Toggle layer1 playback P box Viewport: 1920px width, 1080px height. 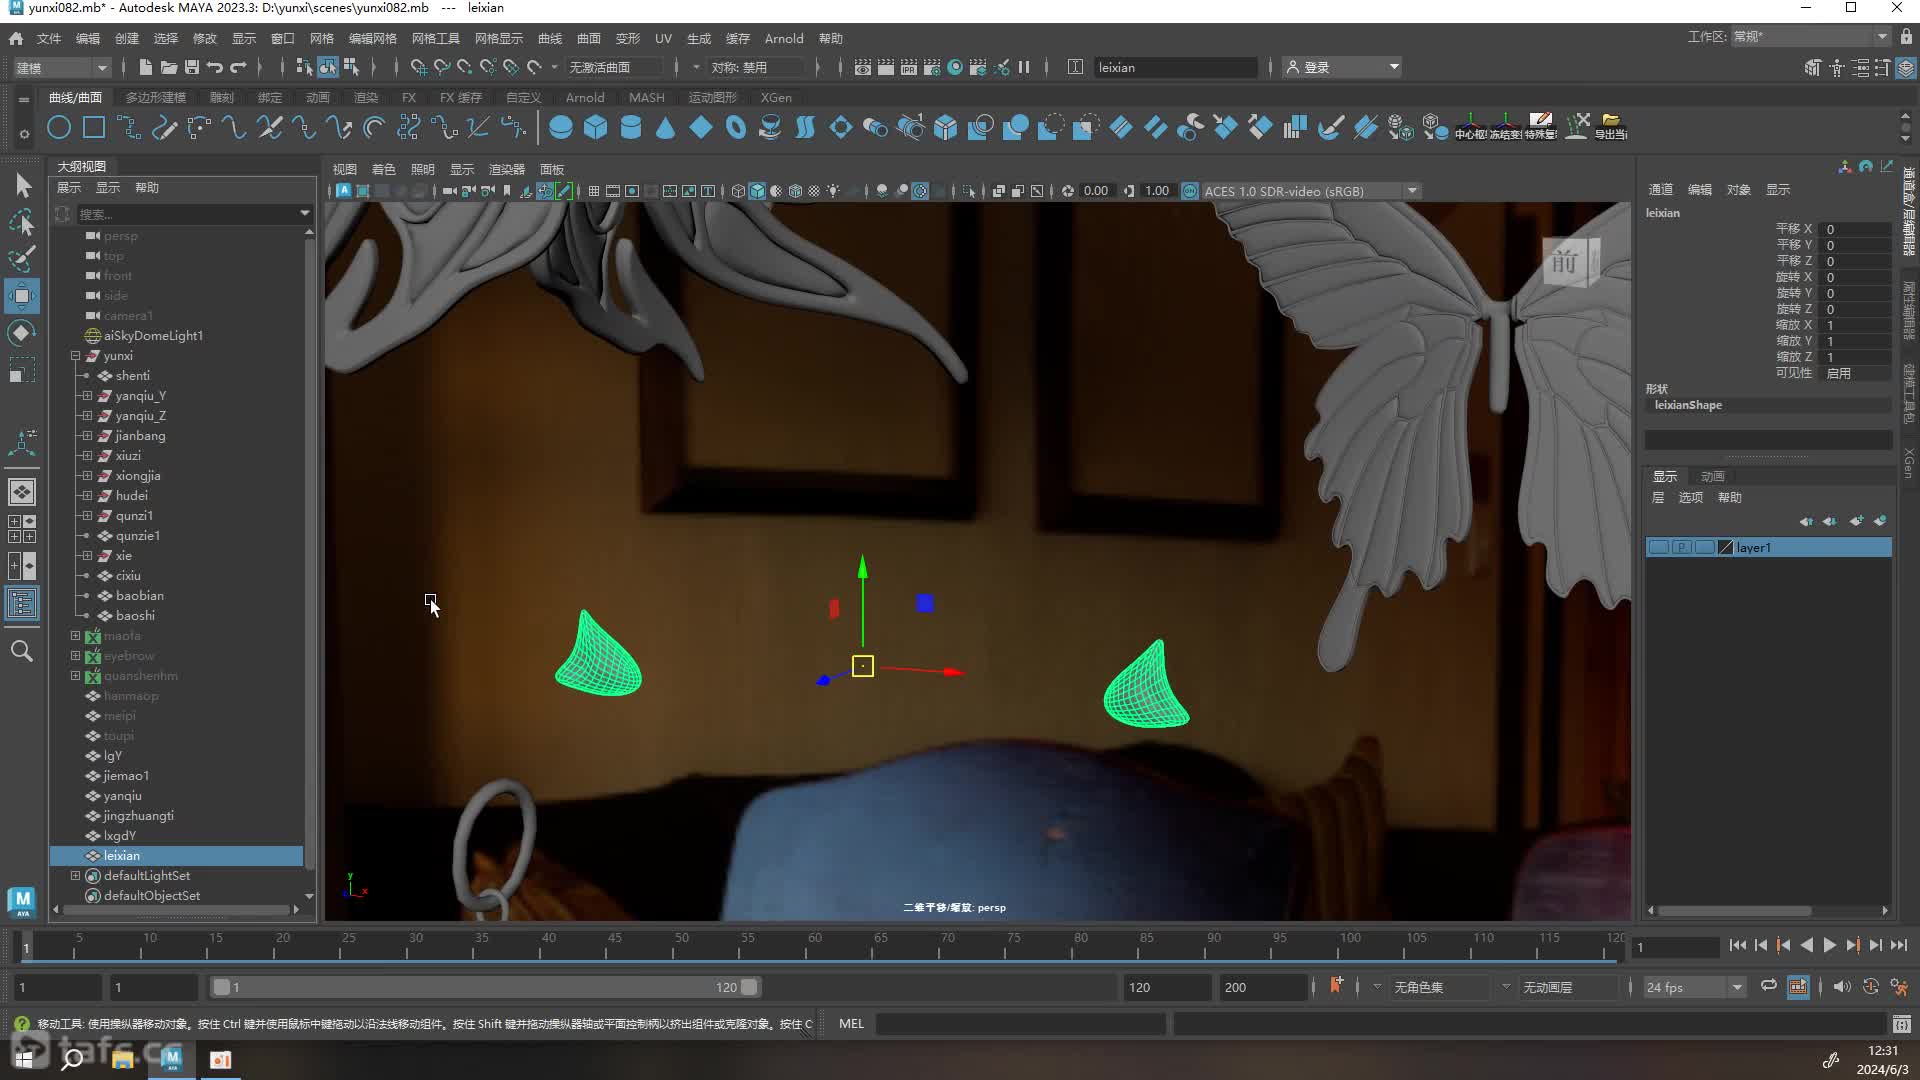1682,547
